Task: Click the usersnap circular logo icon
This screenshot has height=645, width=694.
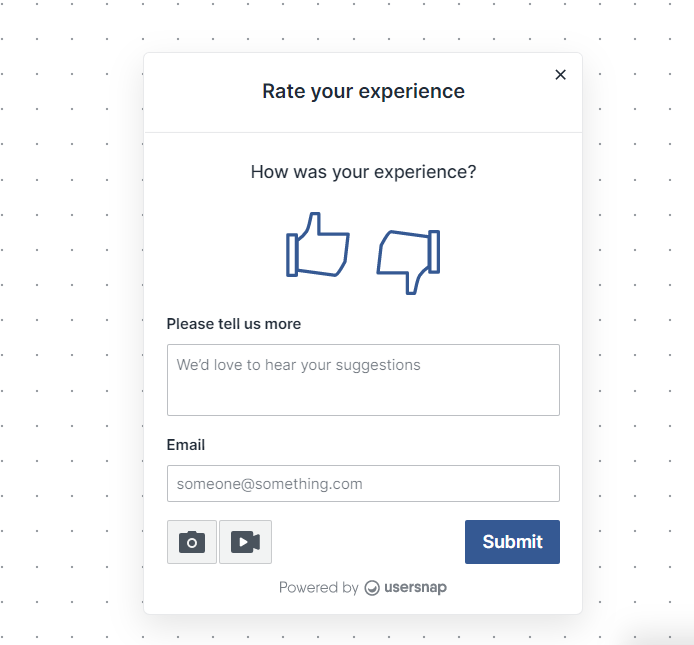Action: point(372,588)
